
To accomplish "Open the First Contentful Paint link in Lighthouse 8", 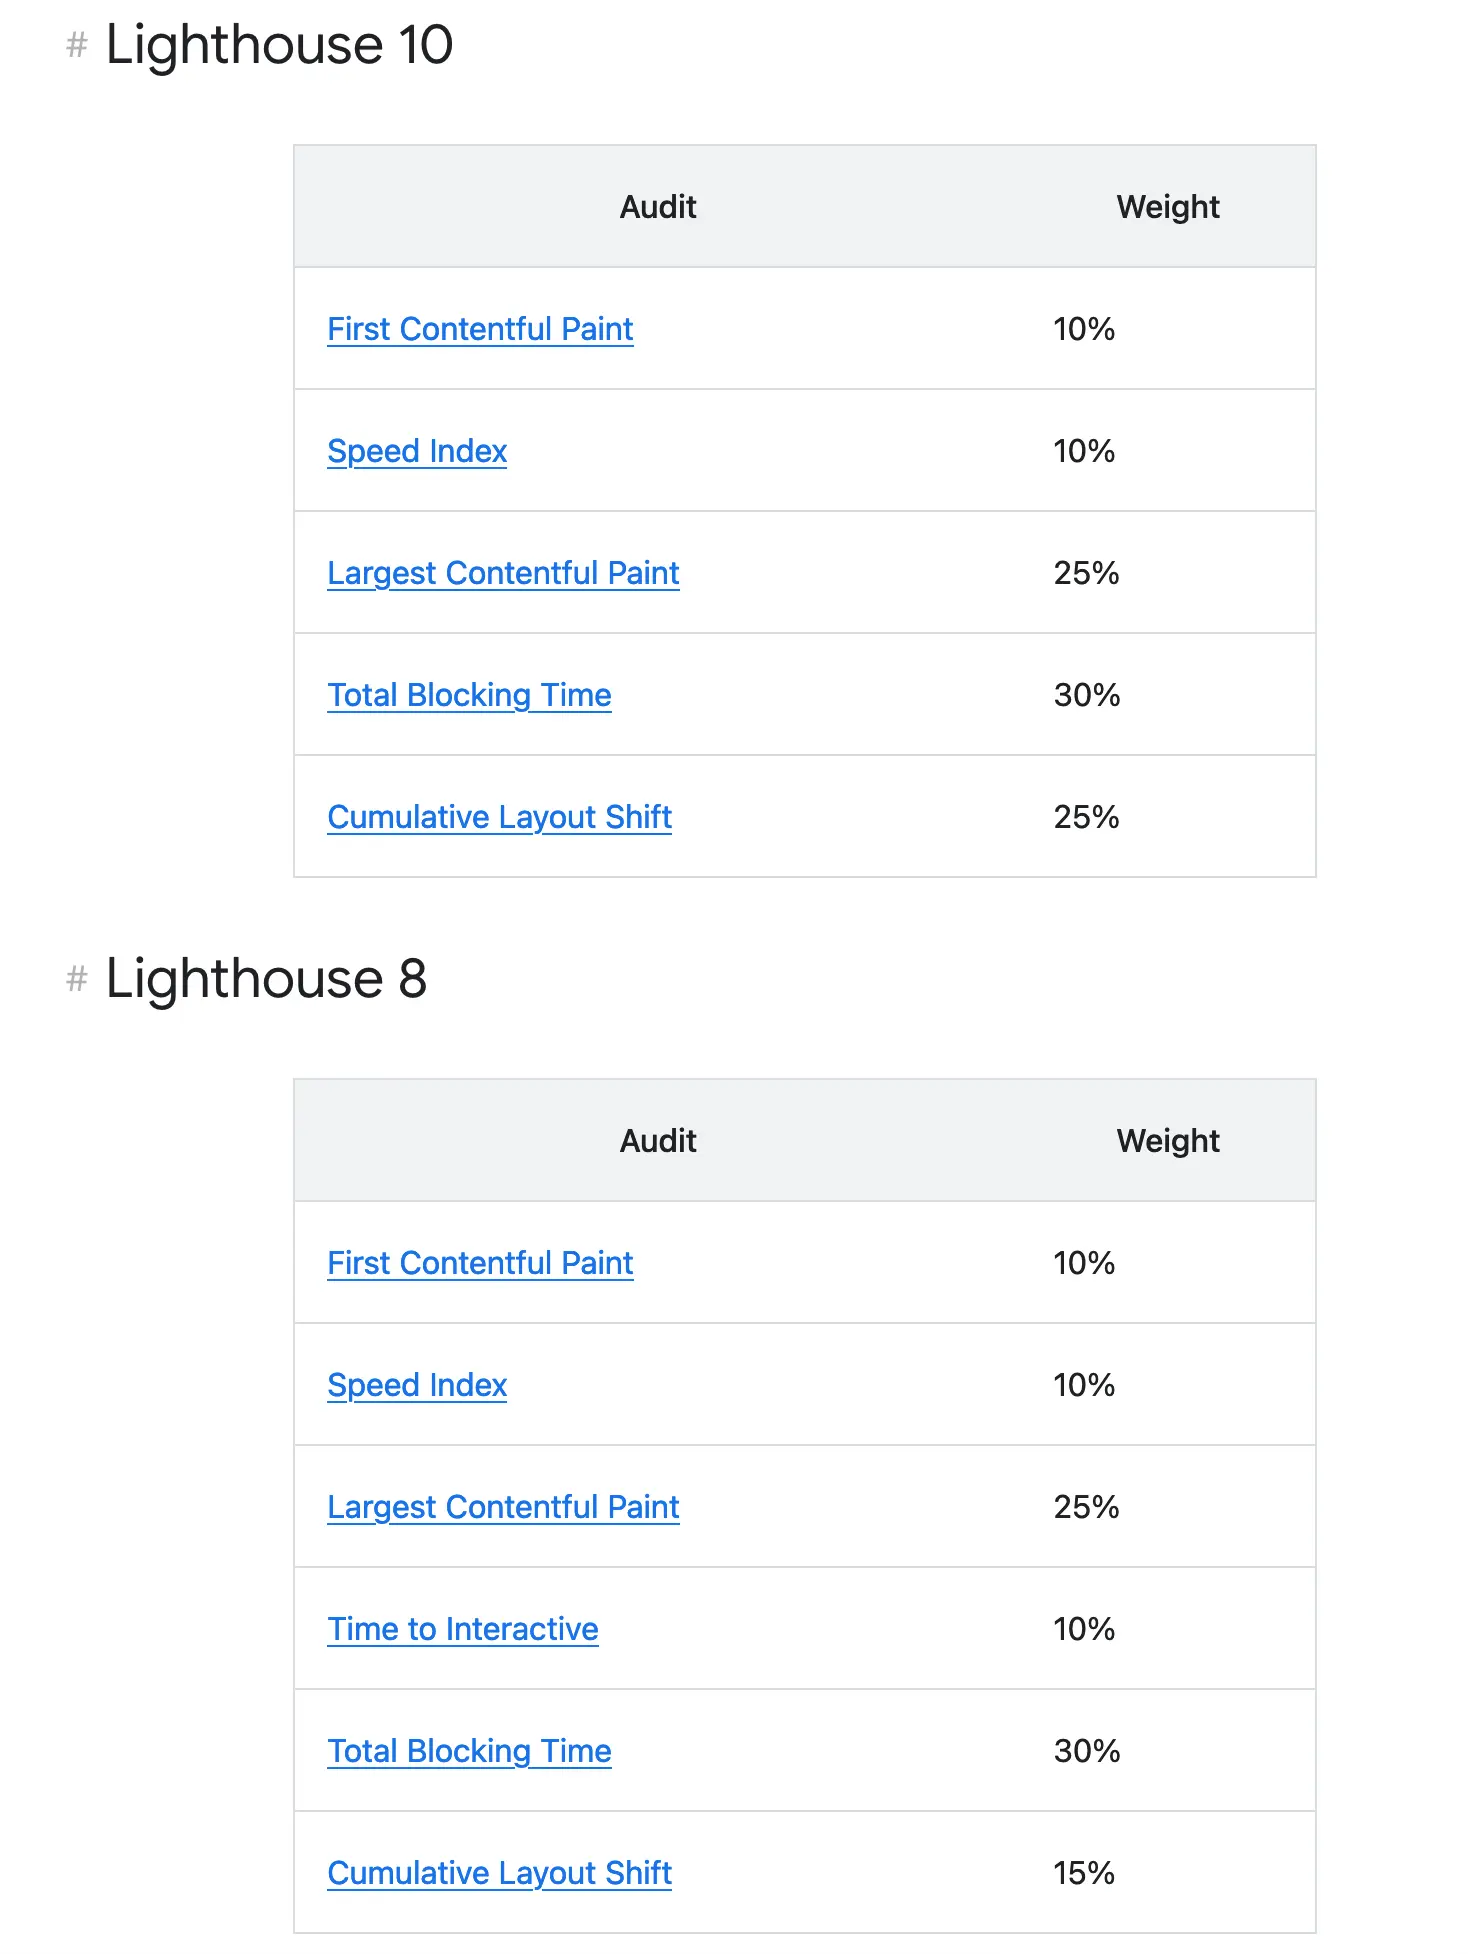I will (x=480, y=1263).
